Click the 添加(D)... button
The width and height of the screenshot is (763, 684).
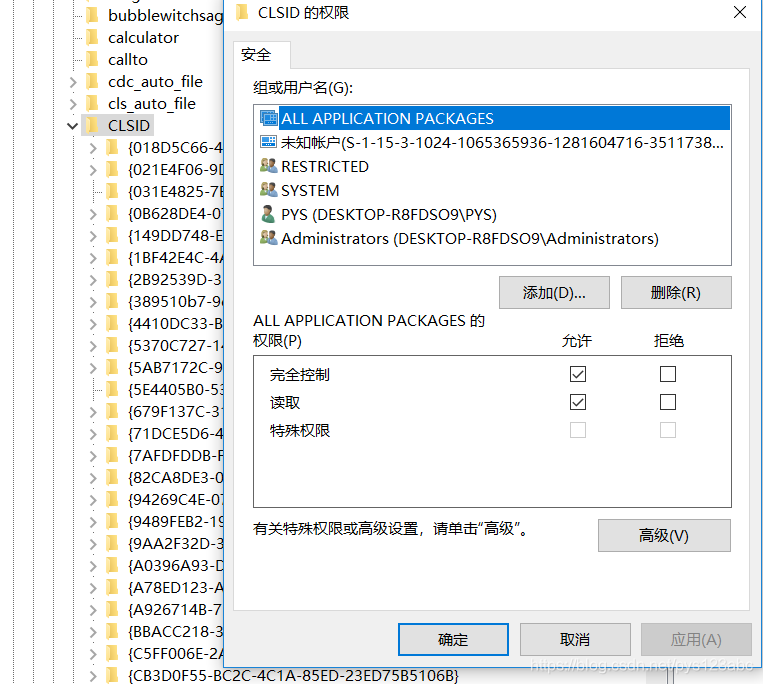554,292
